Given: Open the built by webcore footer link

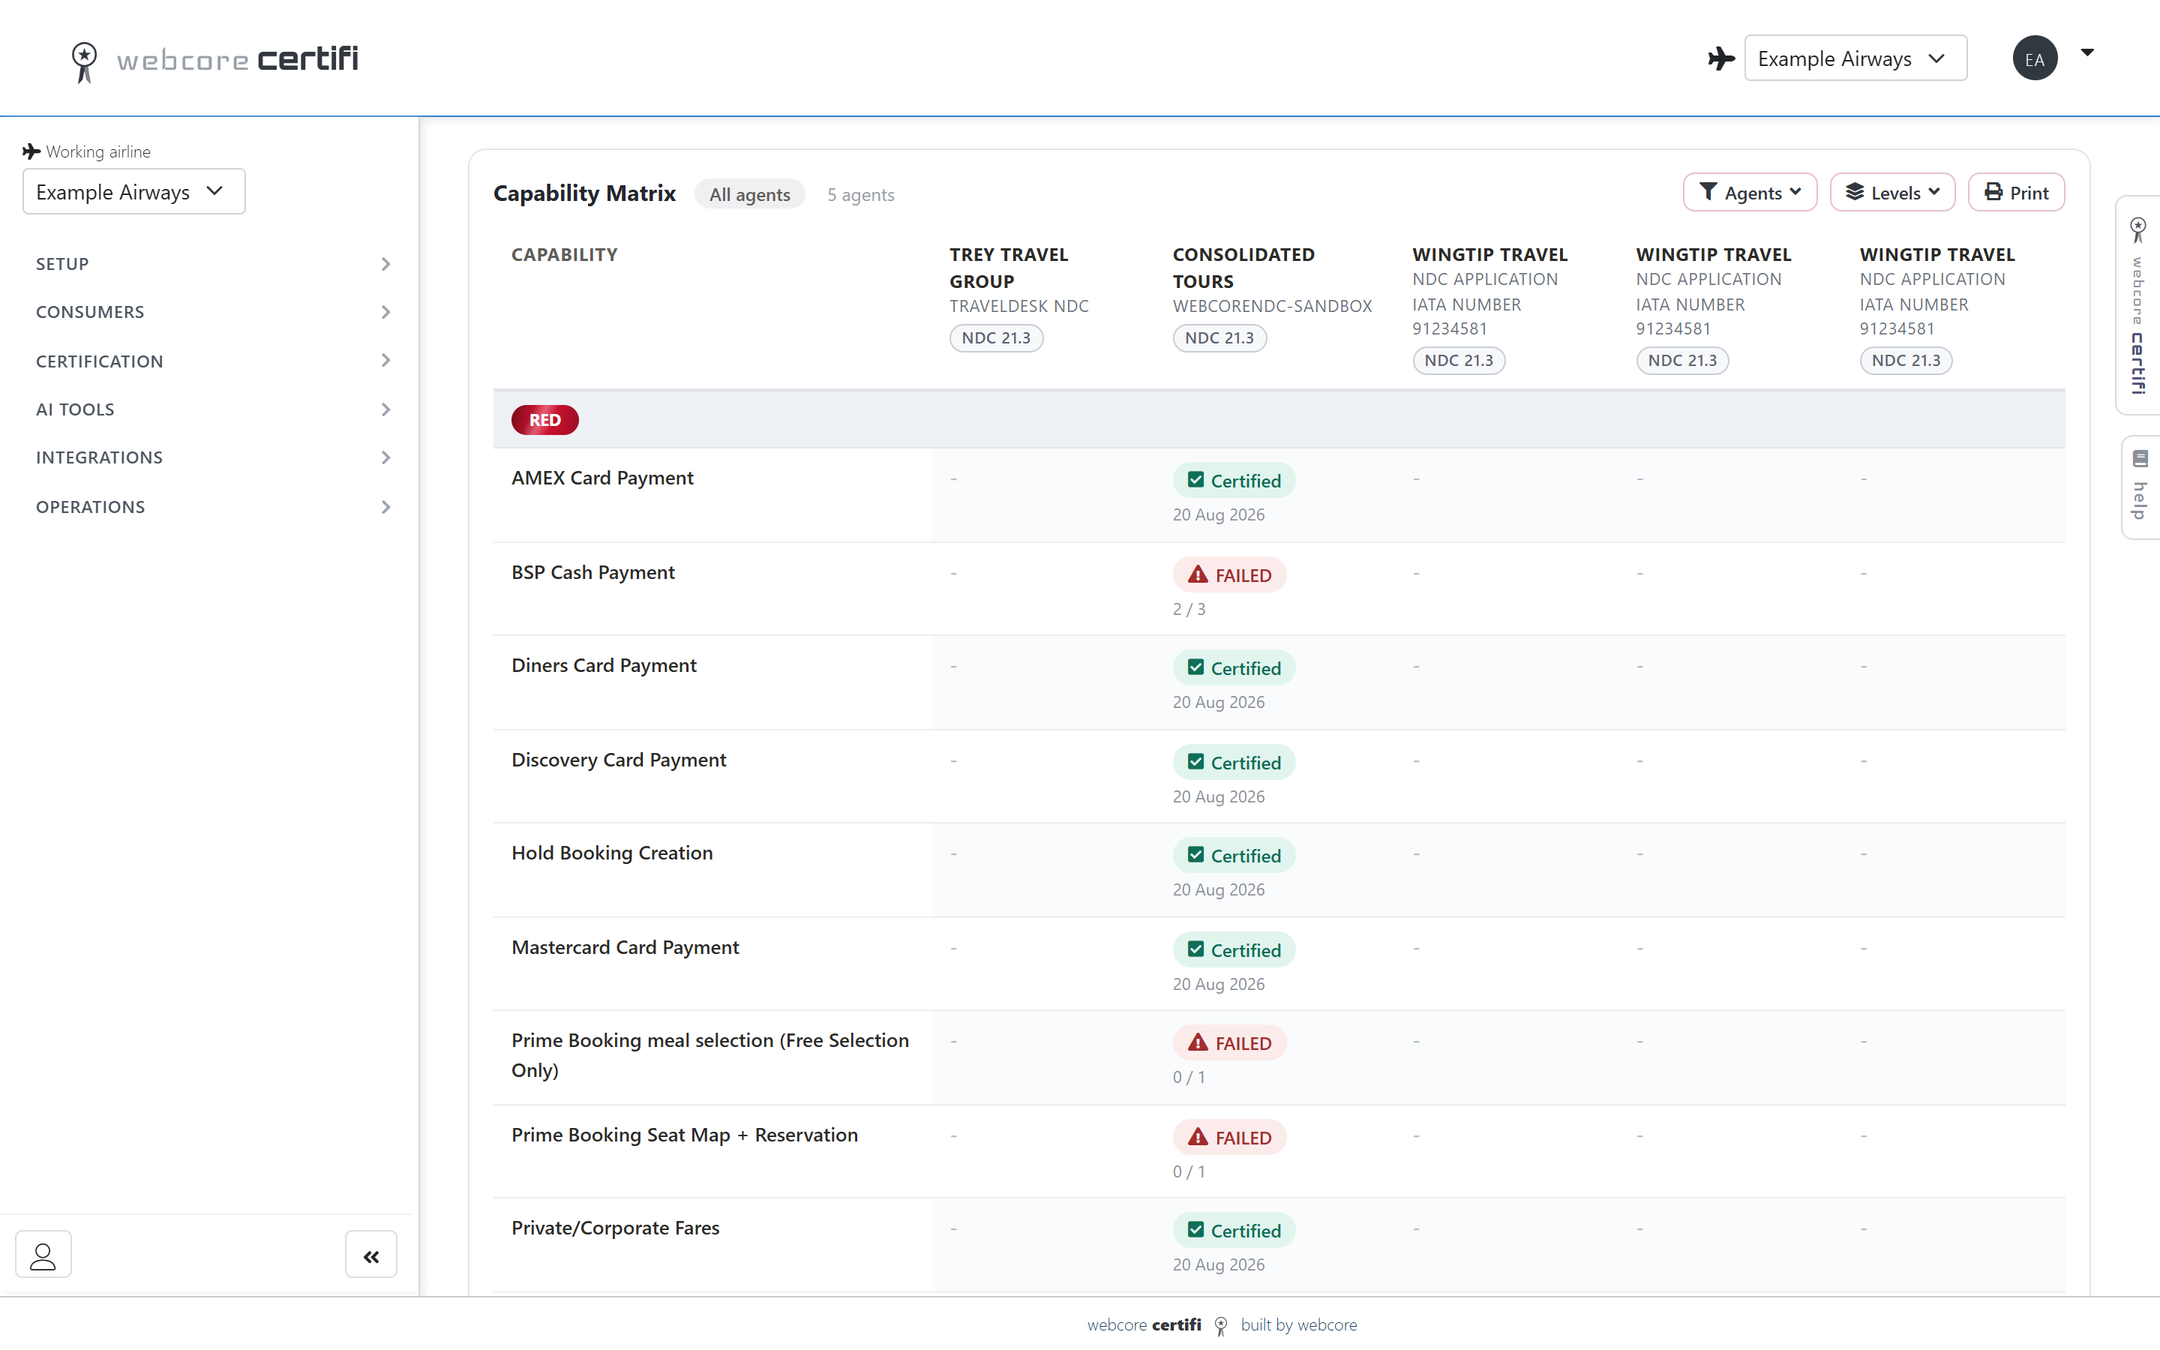Looking at the screenshot, I should pos(1298,1325).
